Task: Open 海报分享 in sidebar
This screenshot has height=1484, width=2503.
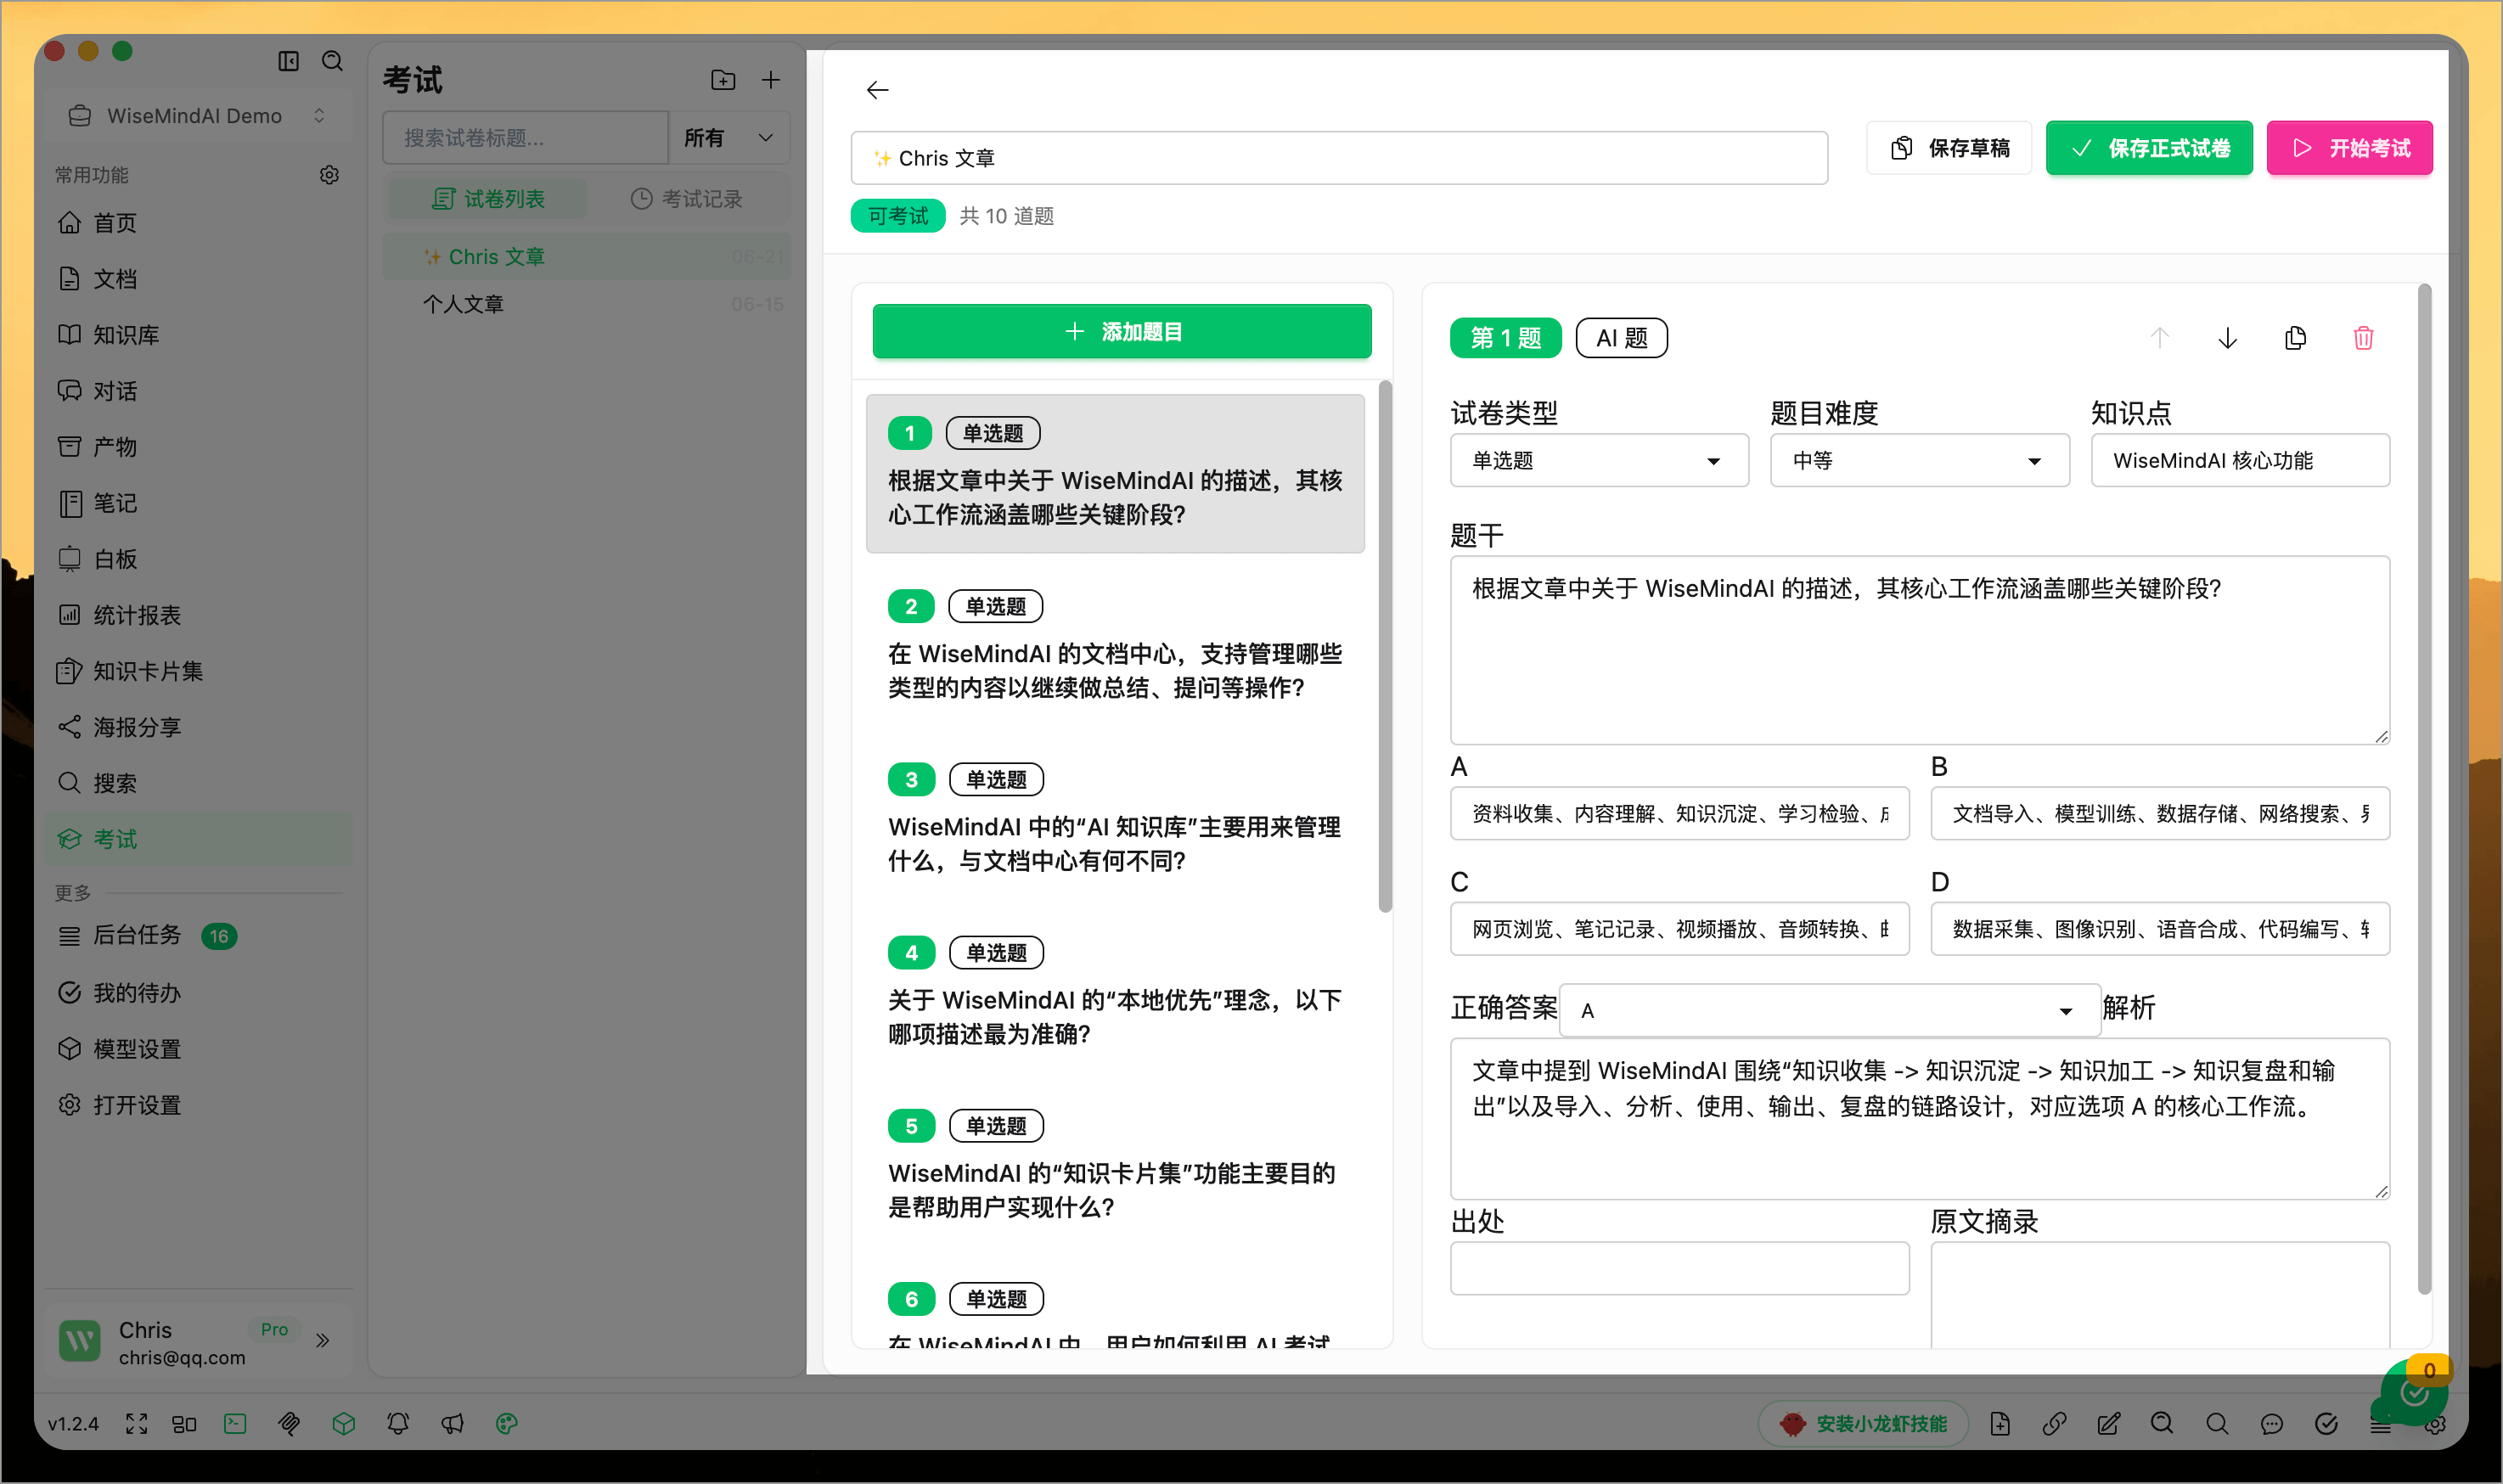Action: [199, 727]
